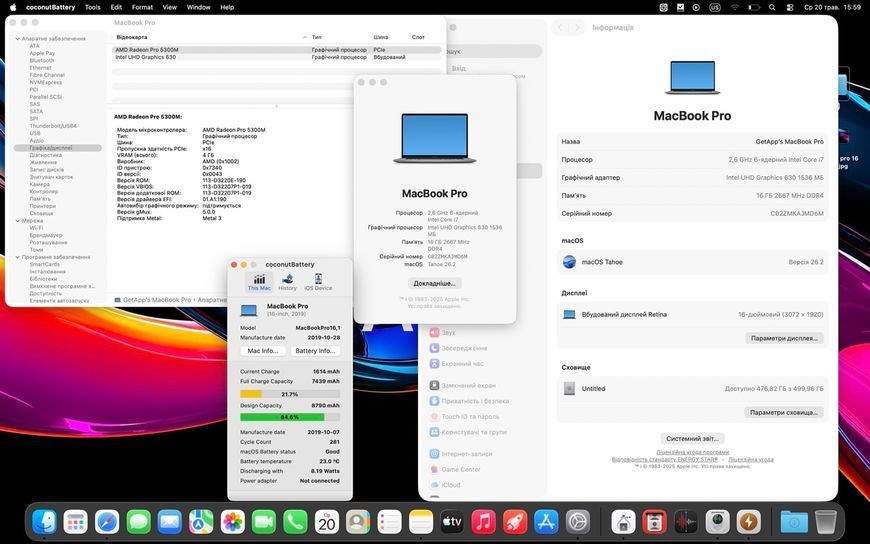This screenshot has width=870, height=544.
Task: Open Apple TV from the Dock
Action: tap(452, 522)
